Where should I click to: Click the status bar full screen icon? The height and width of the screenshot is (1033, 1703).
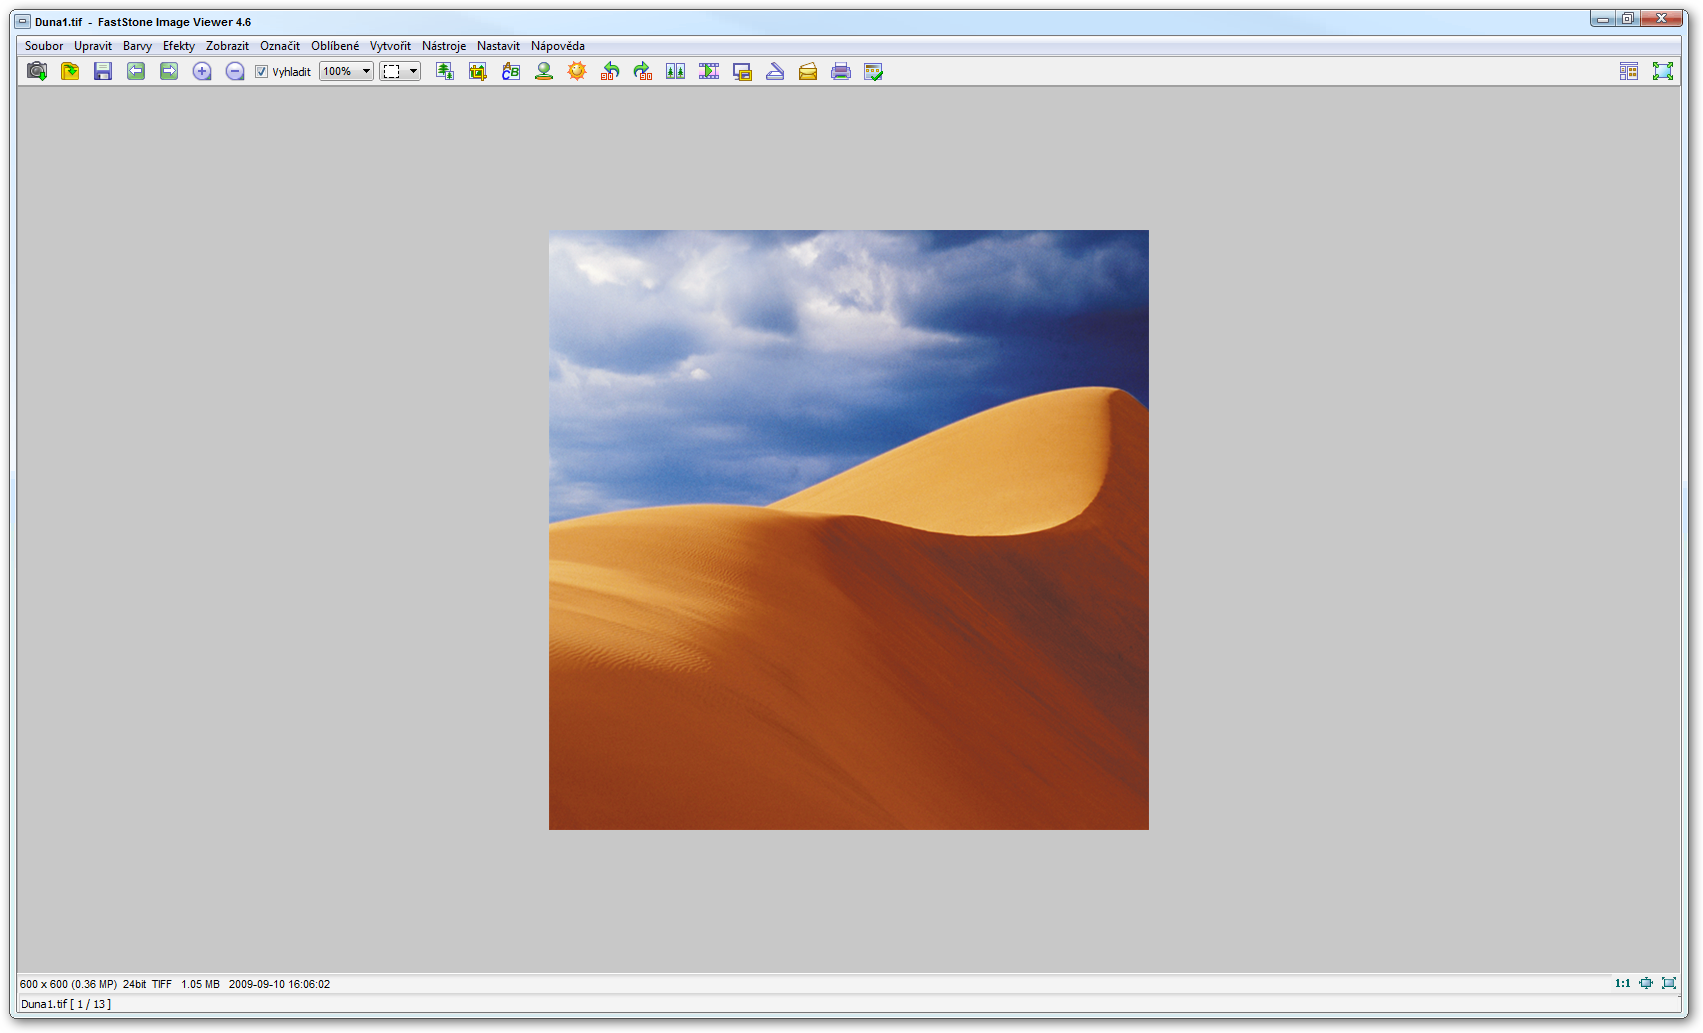pyautogui.click(x=1669, y=983)
